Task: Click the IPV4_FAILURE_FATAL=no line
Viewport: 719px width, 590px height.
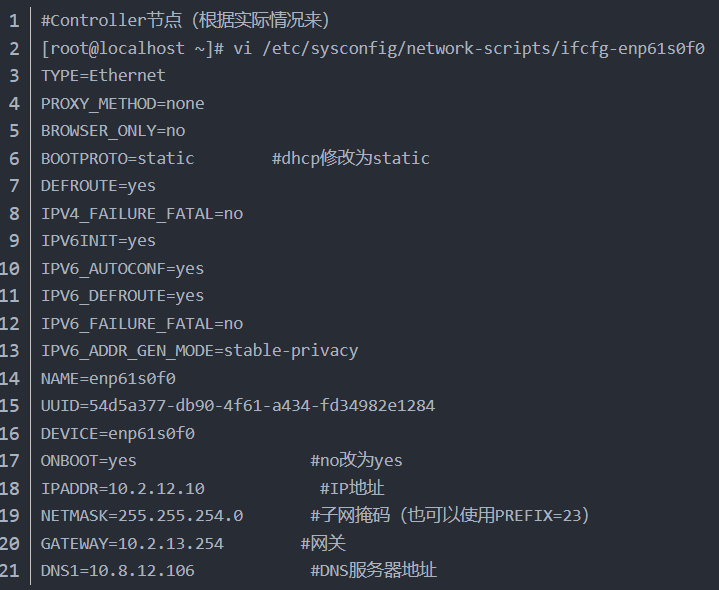Action: (141, 213)
